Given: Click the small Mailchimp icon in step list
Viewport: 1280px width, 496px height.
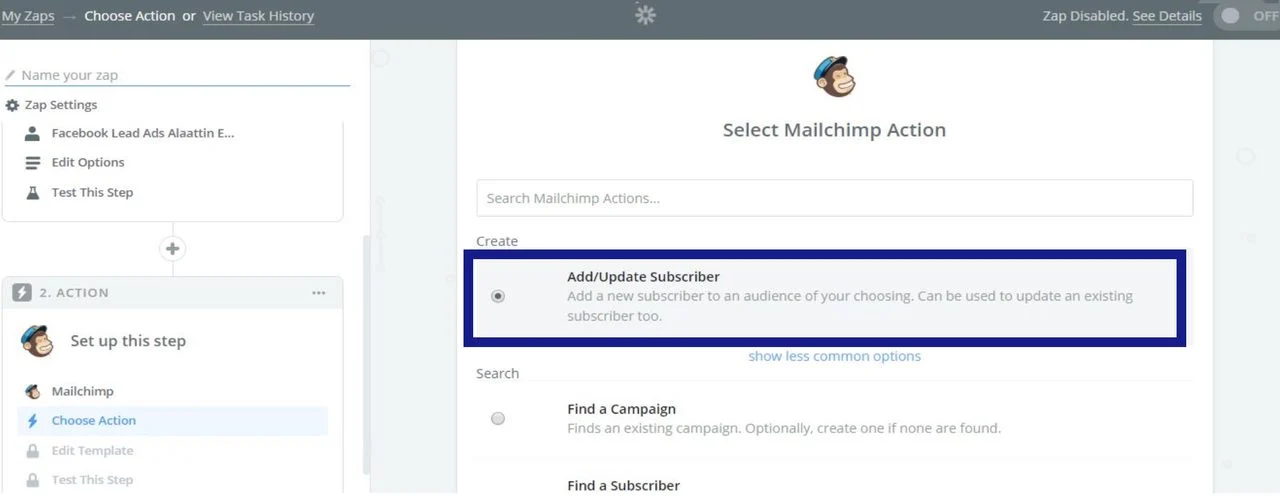Looking at the screenshot, I should click(x=32, y=391).
